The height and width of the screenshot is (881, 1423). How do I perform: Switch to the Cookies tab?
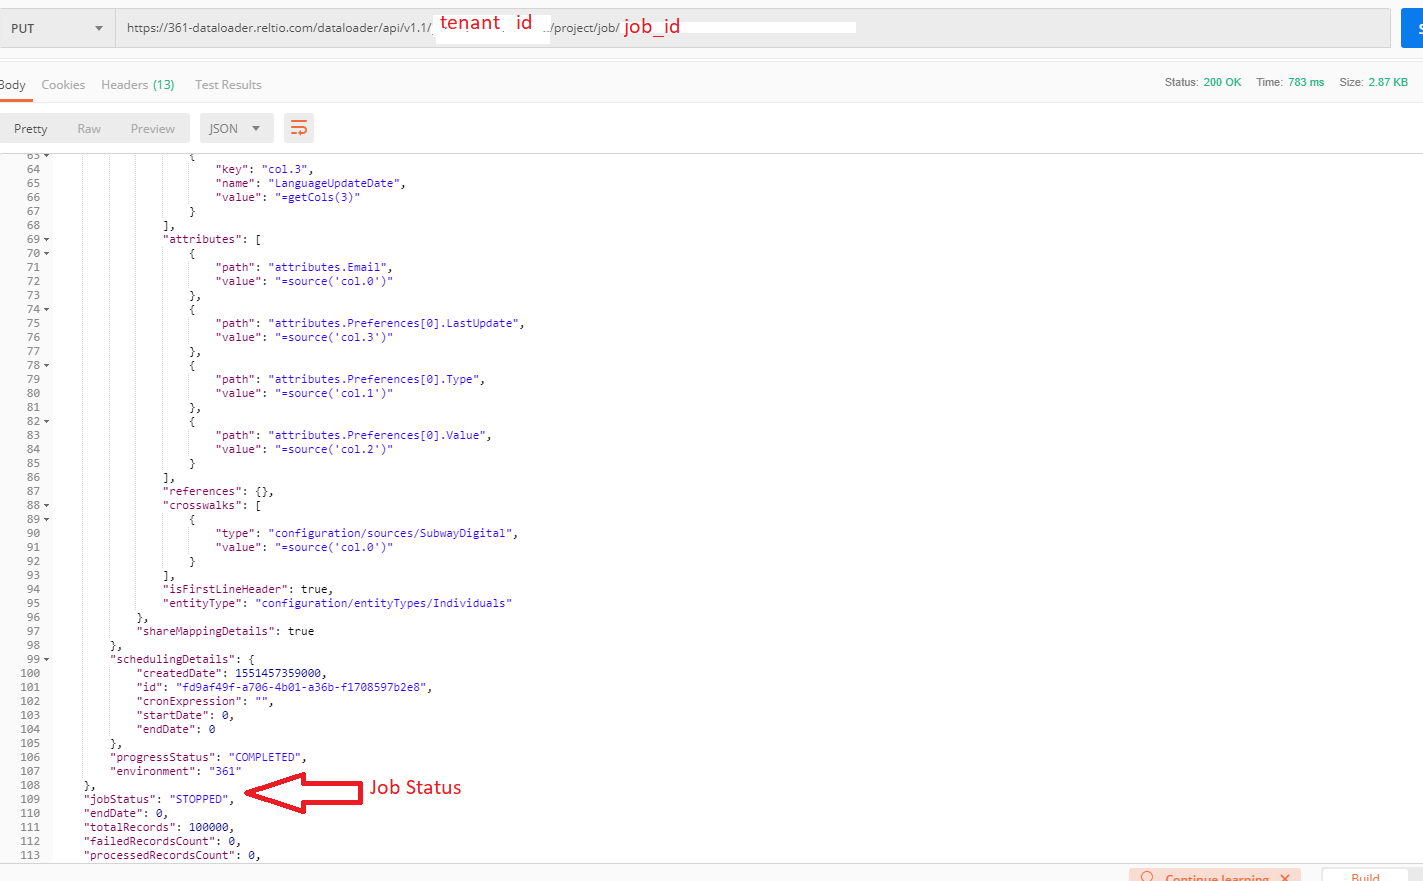[x=63, y=85]
